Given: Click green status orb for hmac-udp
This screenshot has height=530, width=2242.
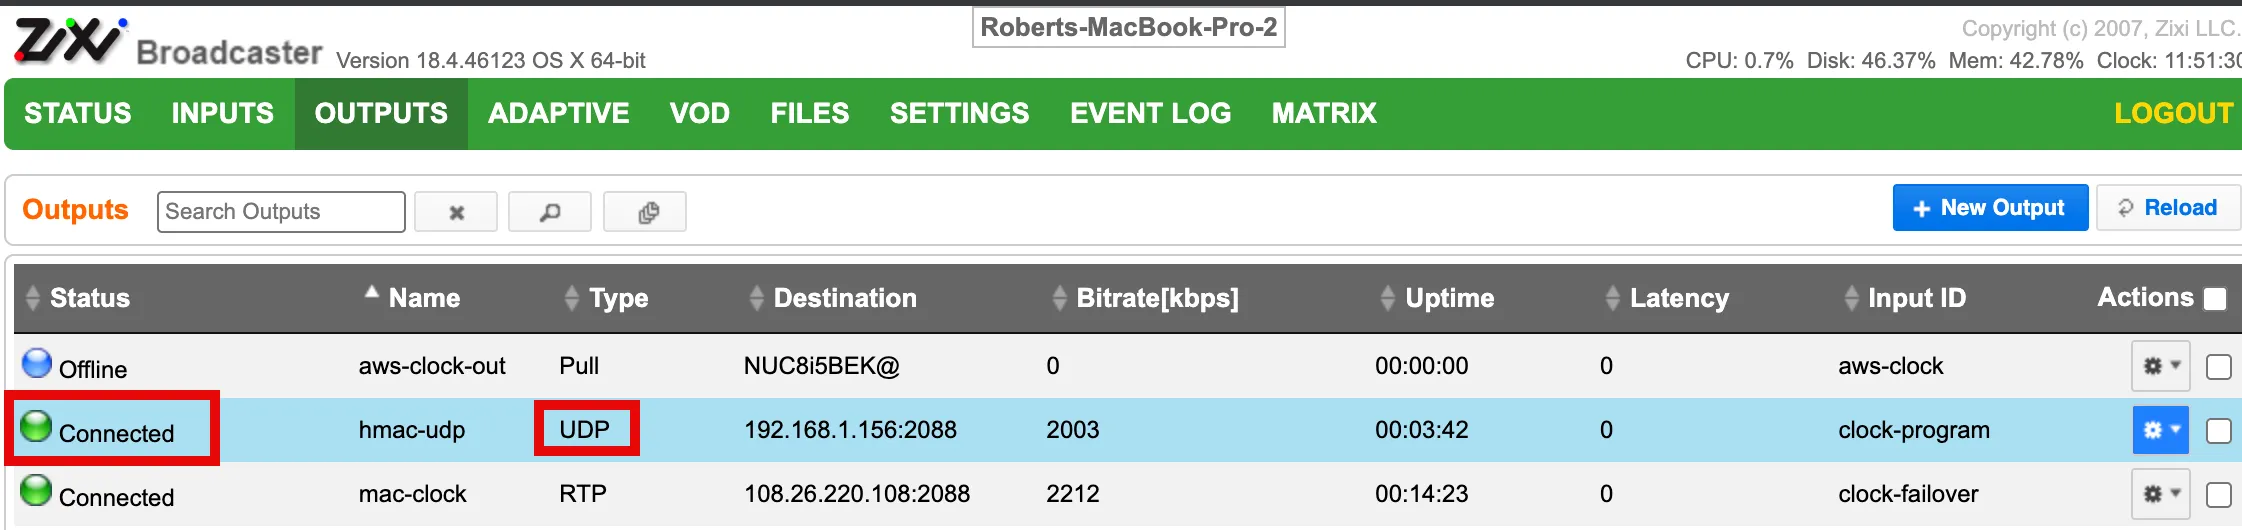Looking at the screenshot, I should pos(36,426).
